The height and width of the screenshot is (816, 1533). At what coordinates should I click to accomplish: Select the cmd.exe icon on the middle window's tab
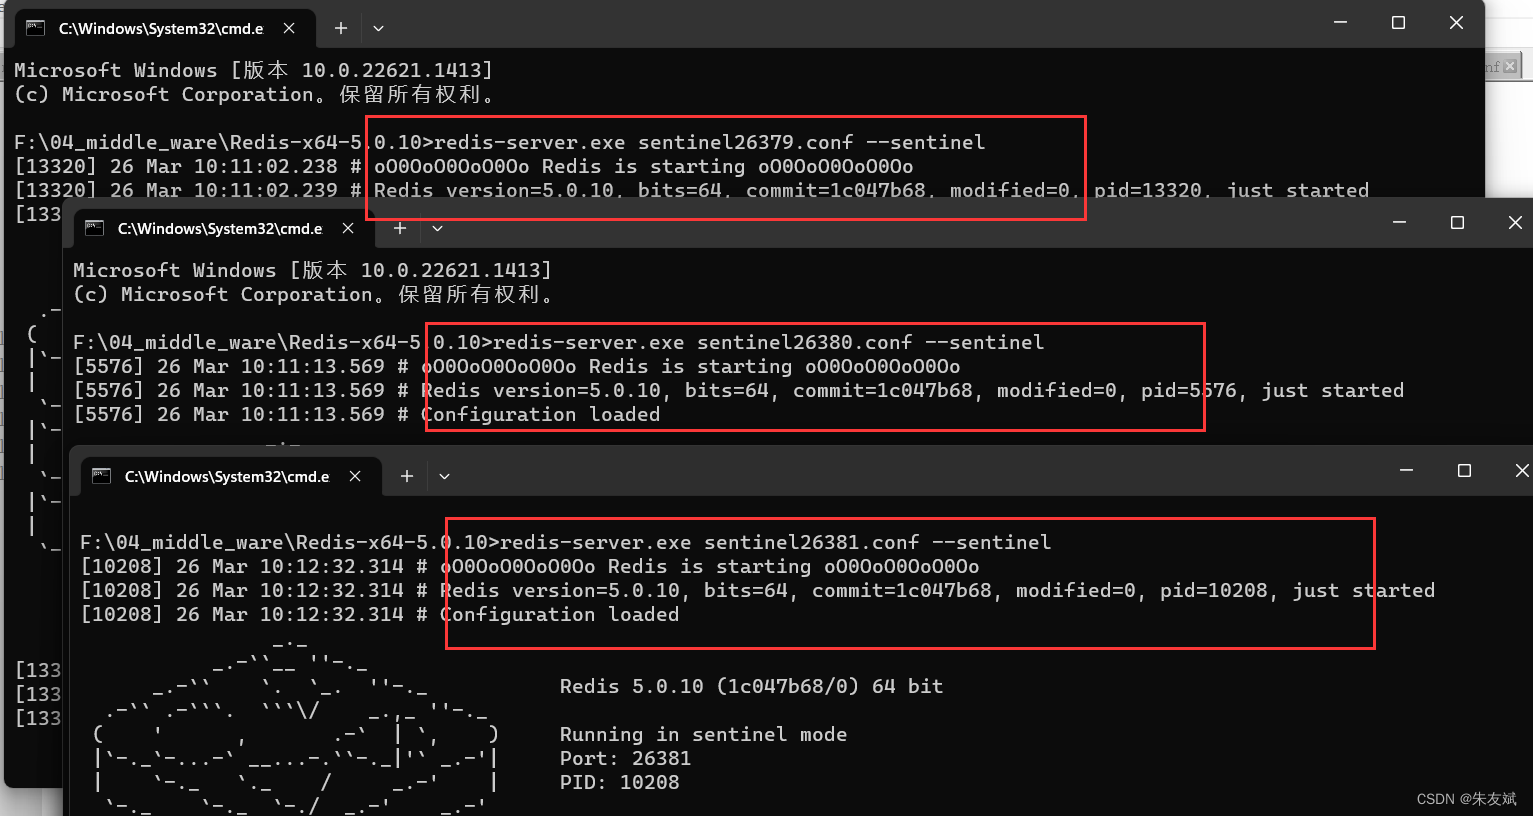[94, 228]
